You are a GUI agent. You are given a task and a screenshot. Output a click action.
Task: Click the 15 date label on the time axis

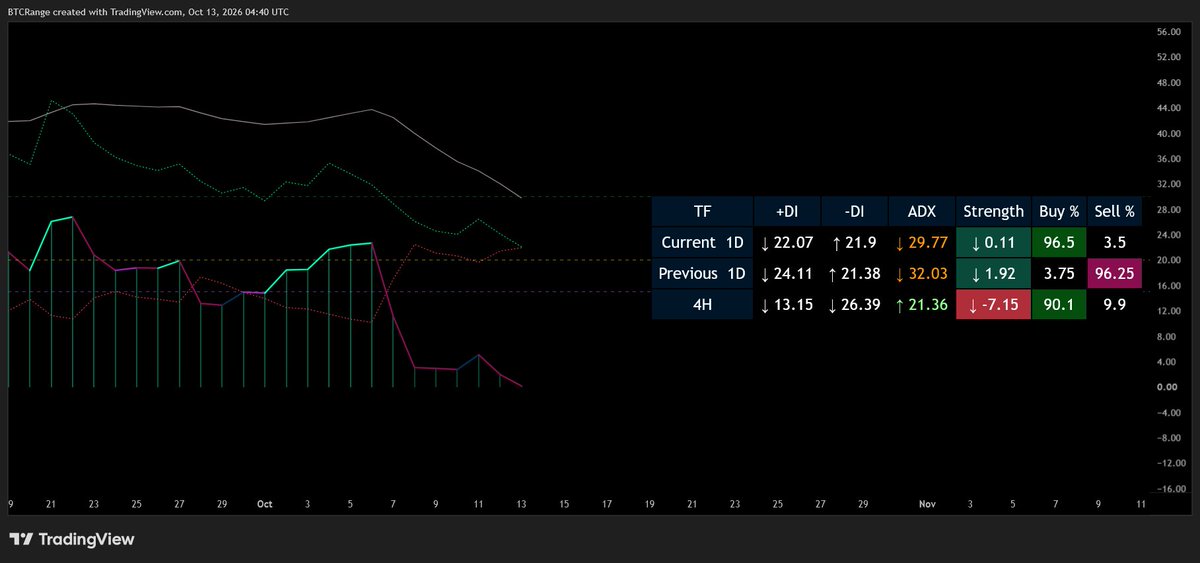point(564,505)
